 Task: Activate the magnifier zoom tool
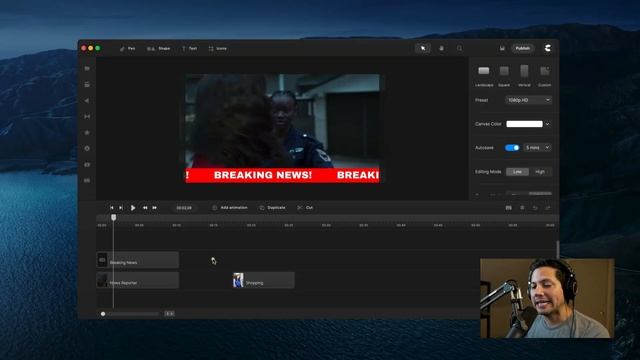point(460,48)
